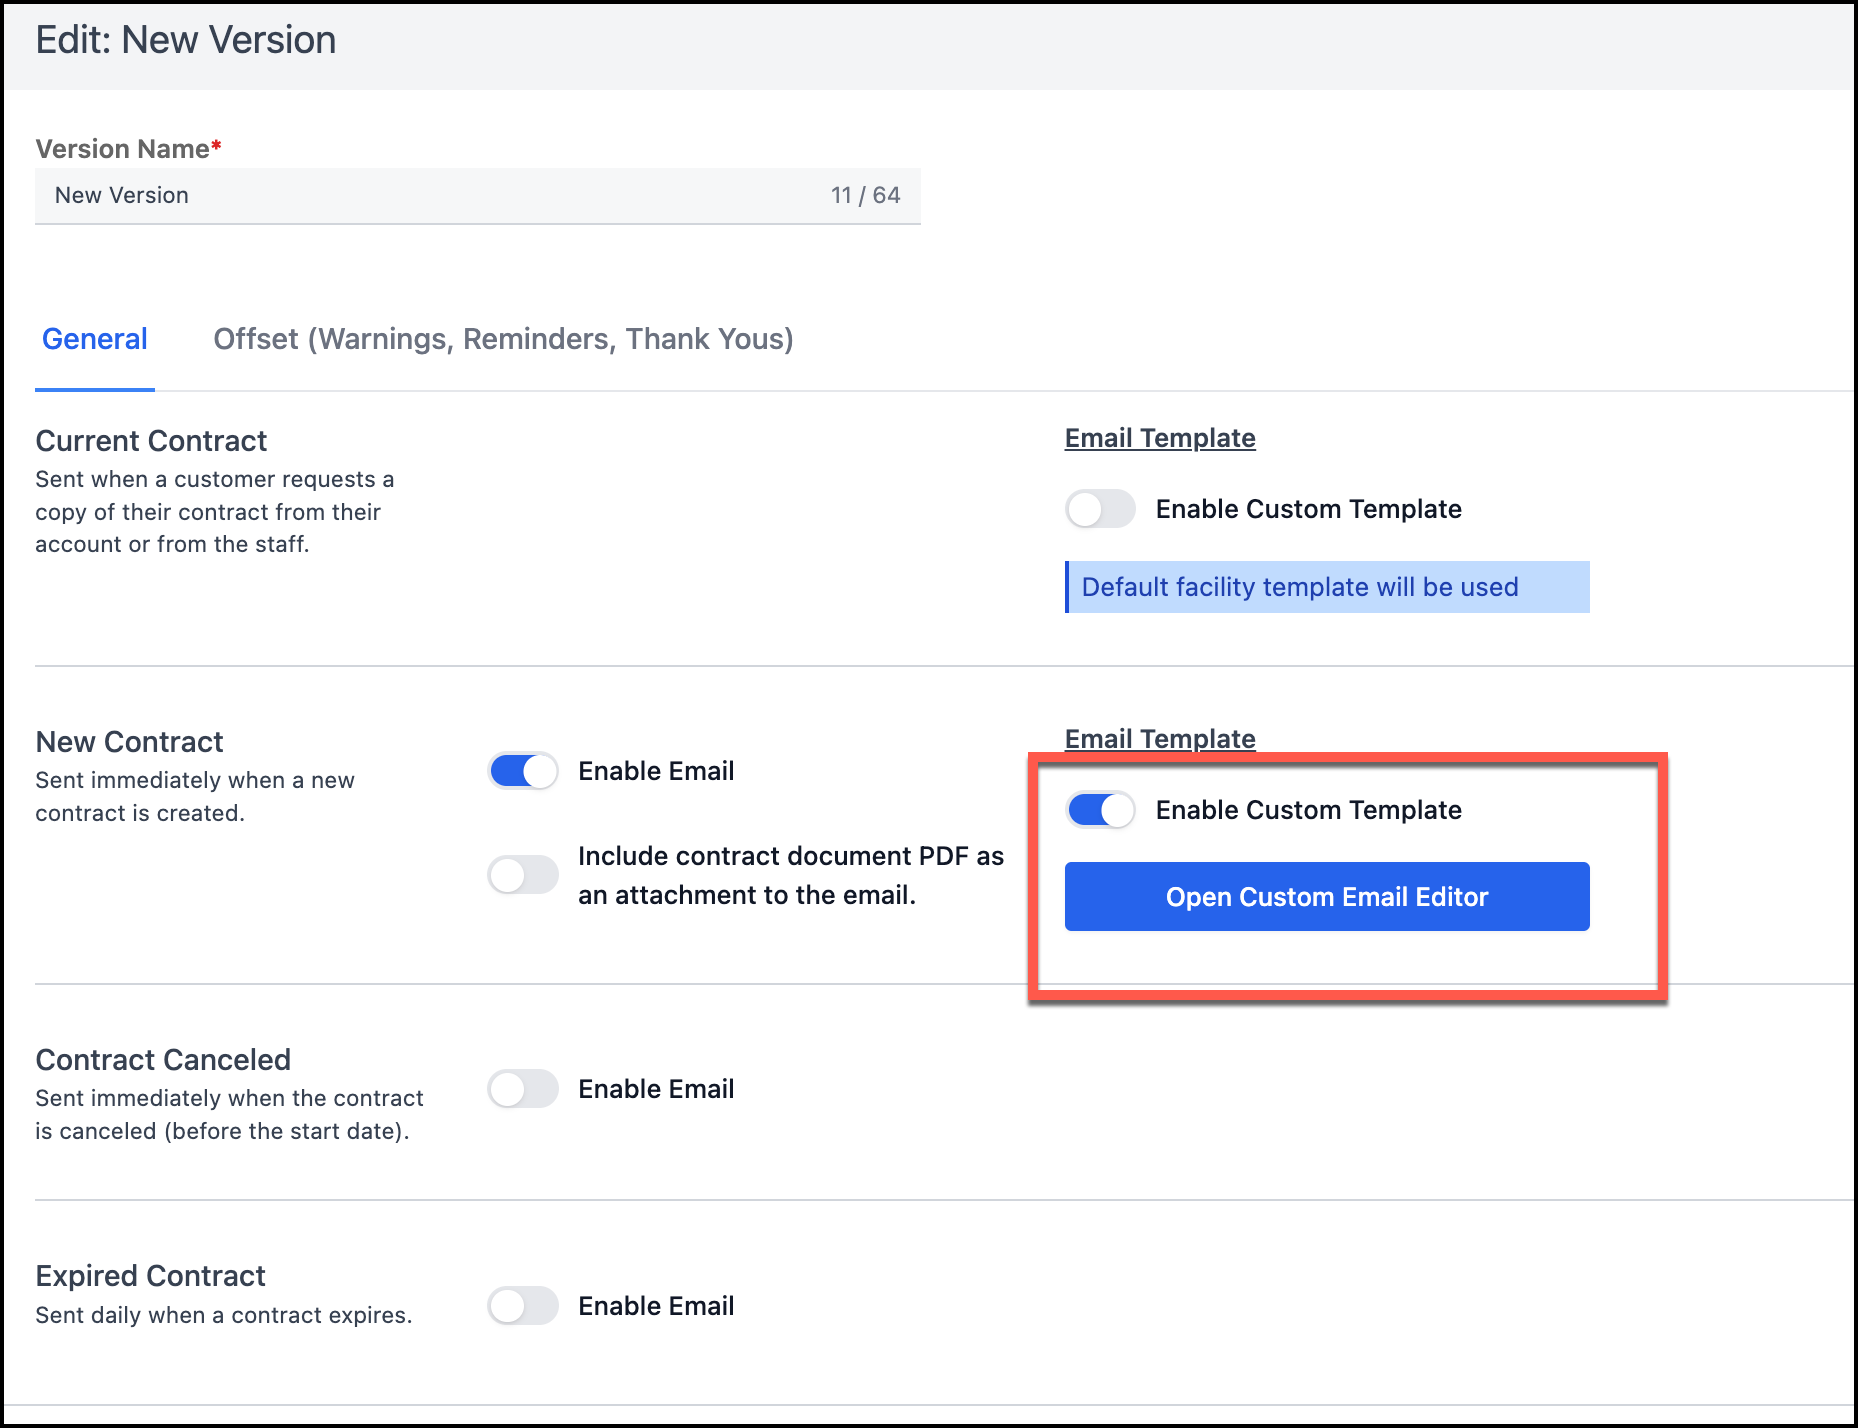The image size is (1858, 1428).
Task: Turn on Enable Email switch for Expired Contract
Action: [523, 1306]
